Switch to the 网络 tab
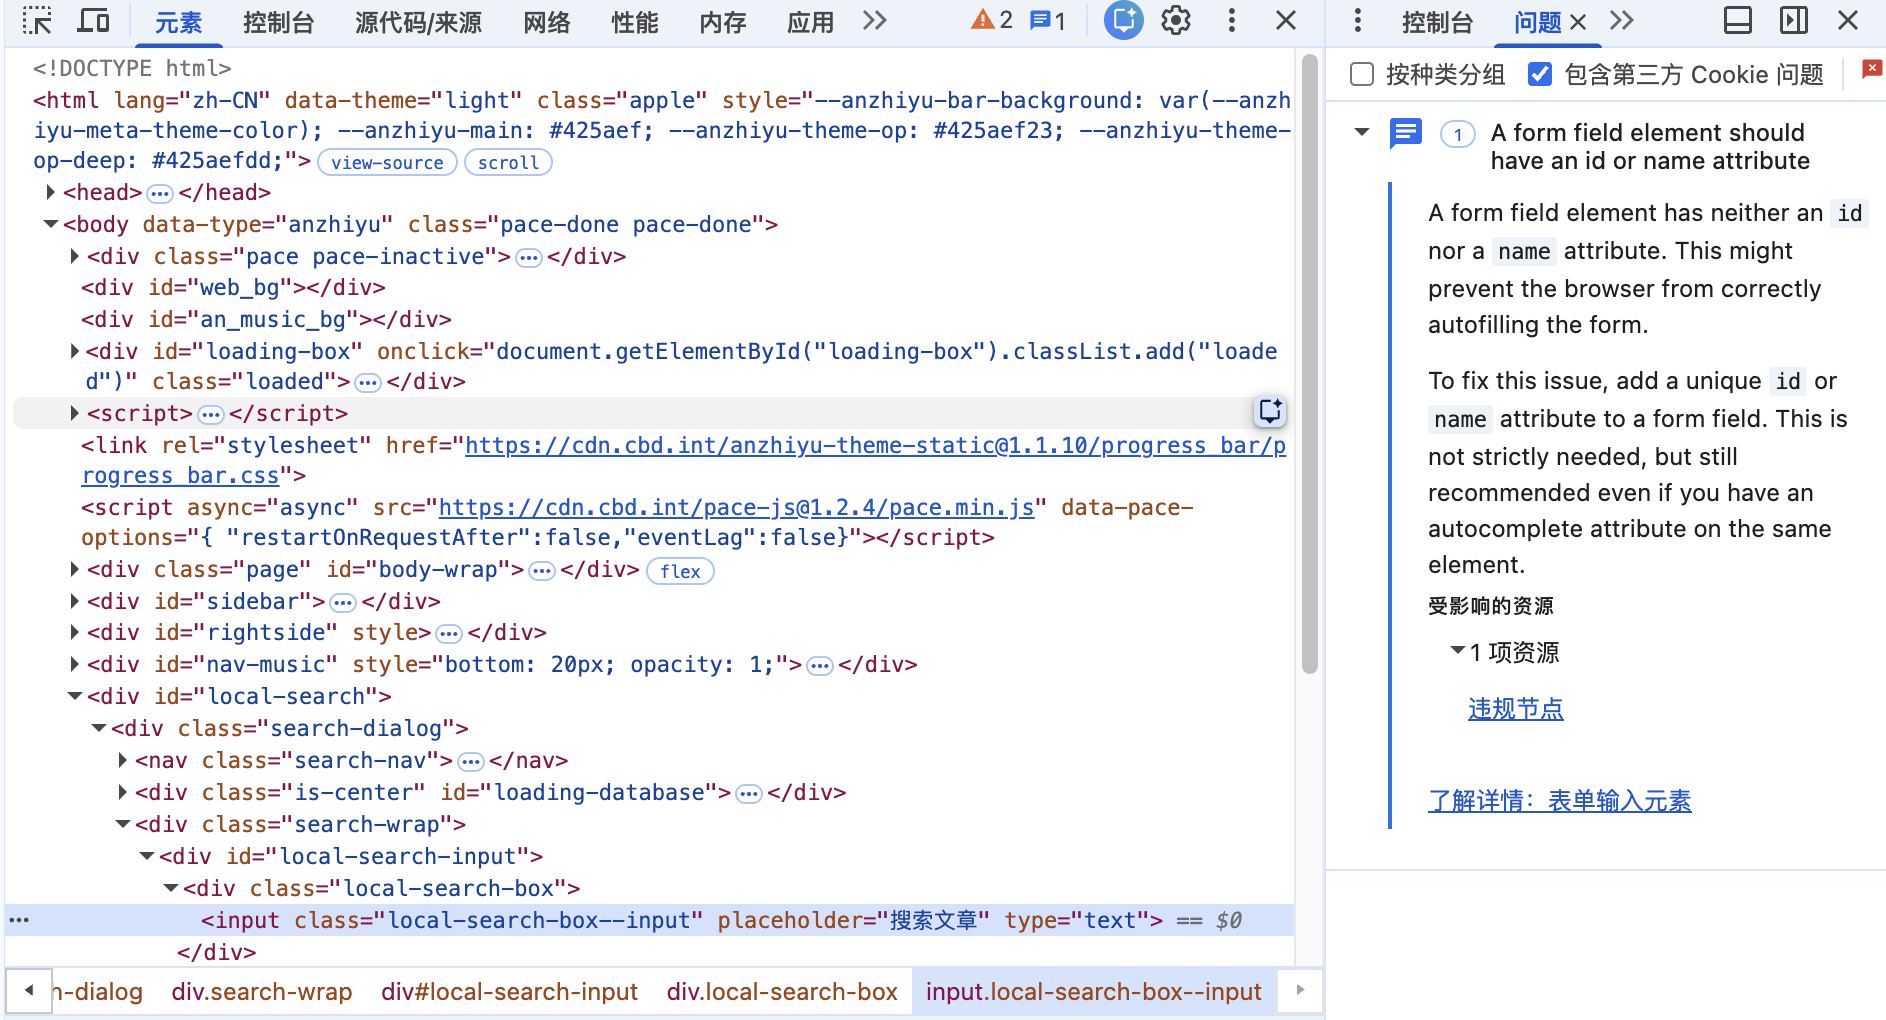Image resolution: width=1886 pixels, height=1020 pixels. click(x=546, y=22)
